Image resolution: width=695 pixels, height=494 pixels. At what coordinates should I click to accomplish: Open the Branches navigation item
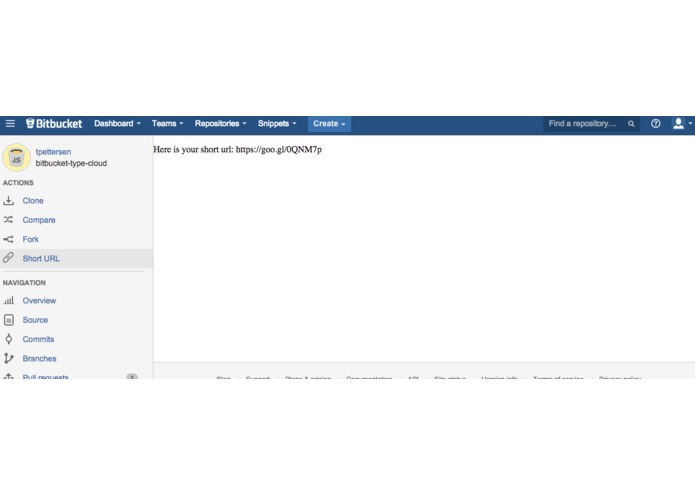39,358
